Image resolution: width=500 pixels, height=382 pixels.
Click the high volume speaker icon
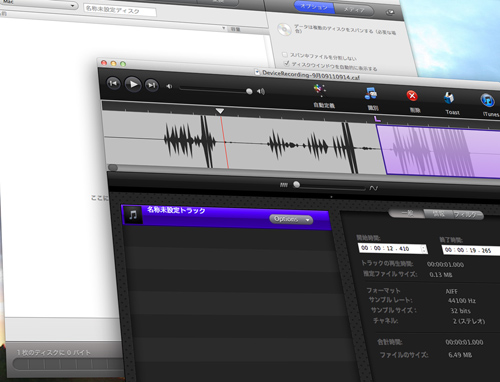[x=261, y=91]
